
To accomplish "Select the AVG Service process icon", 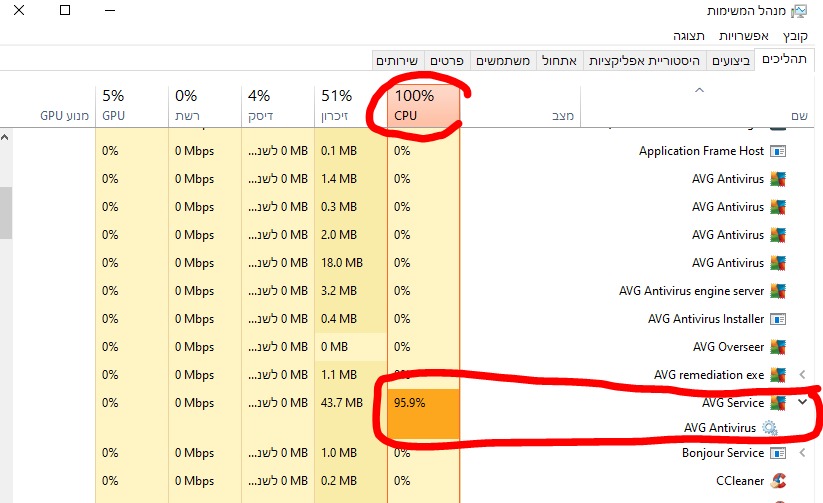I will (x=778, y=403).
